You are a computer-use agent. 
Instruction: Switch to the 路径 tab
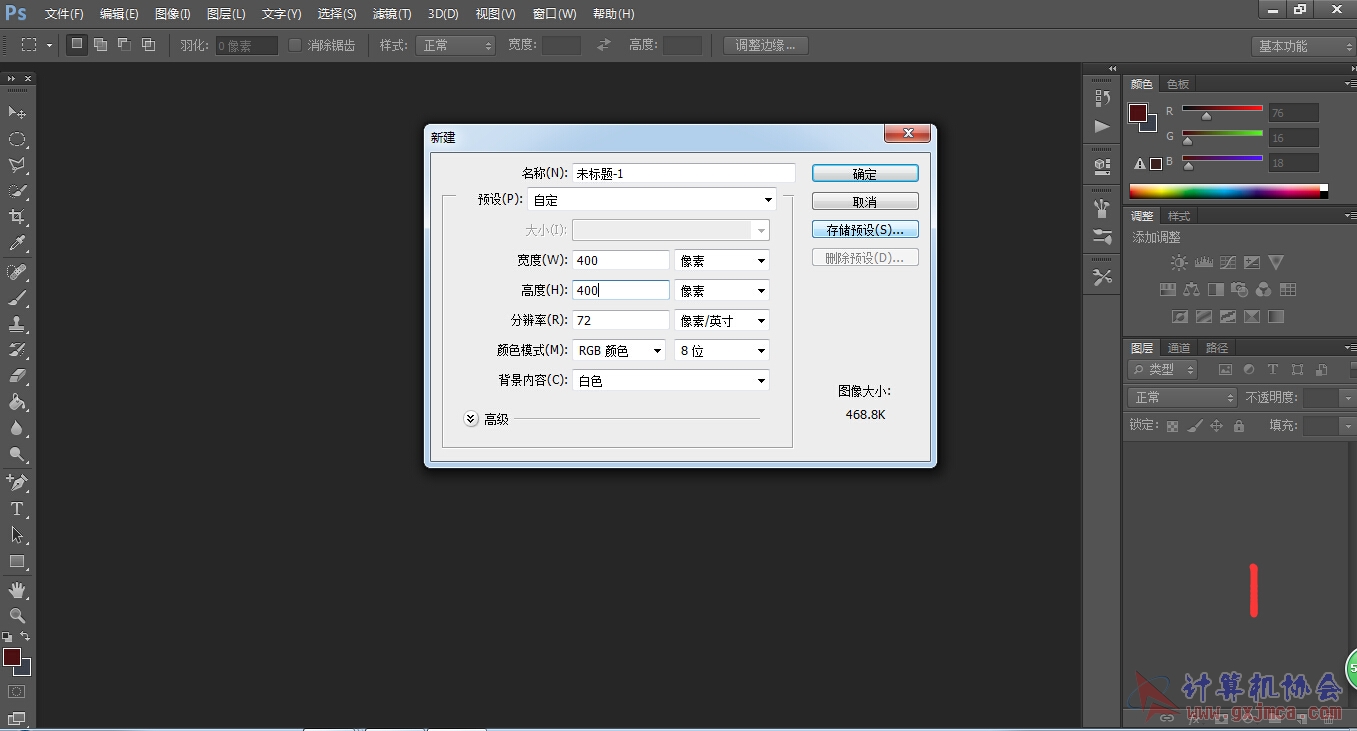coord(1217,348)
